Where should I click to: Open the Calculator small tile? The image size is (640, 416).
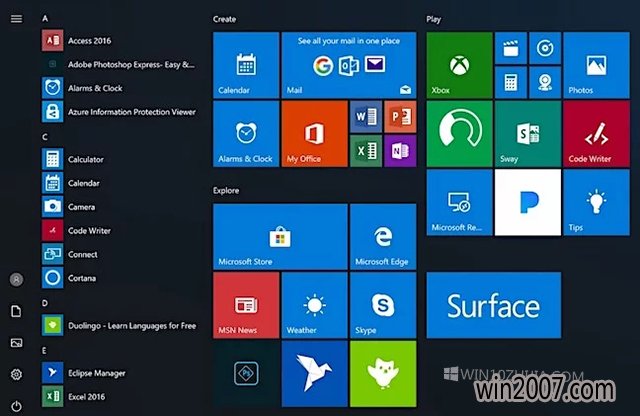(511, 82)
